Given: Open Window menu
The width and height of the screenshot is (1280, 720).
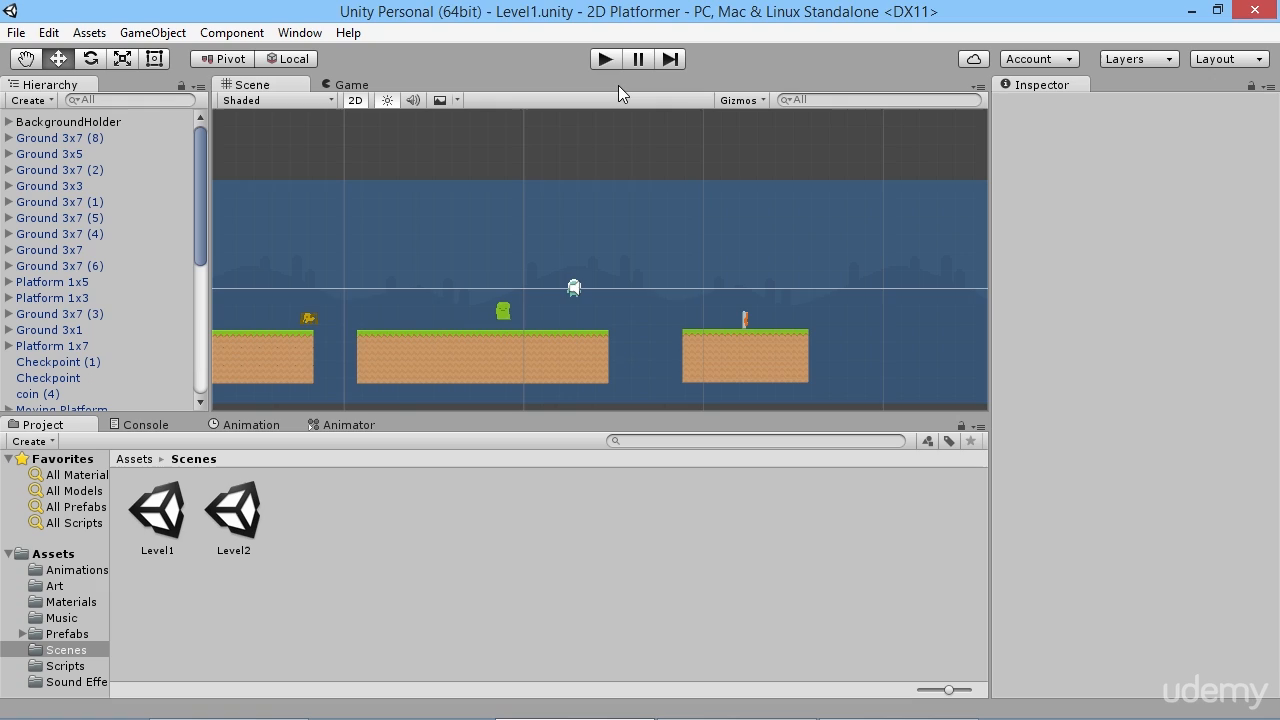Looking at the screenshot, I should (300, 33).
